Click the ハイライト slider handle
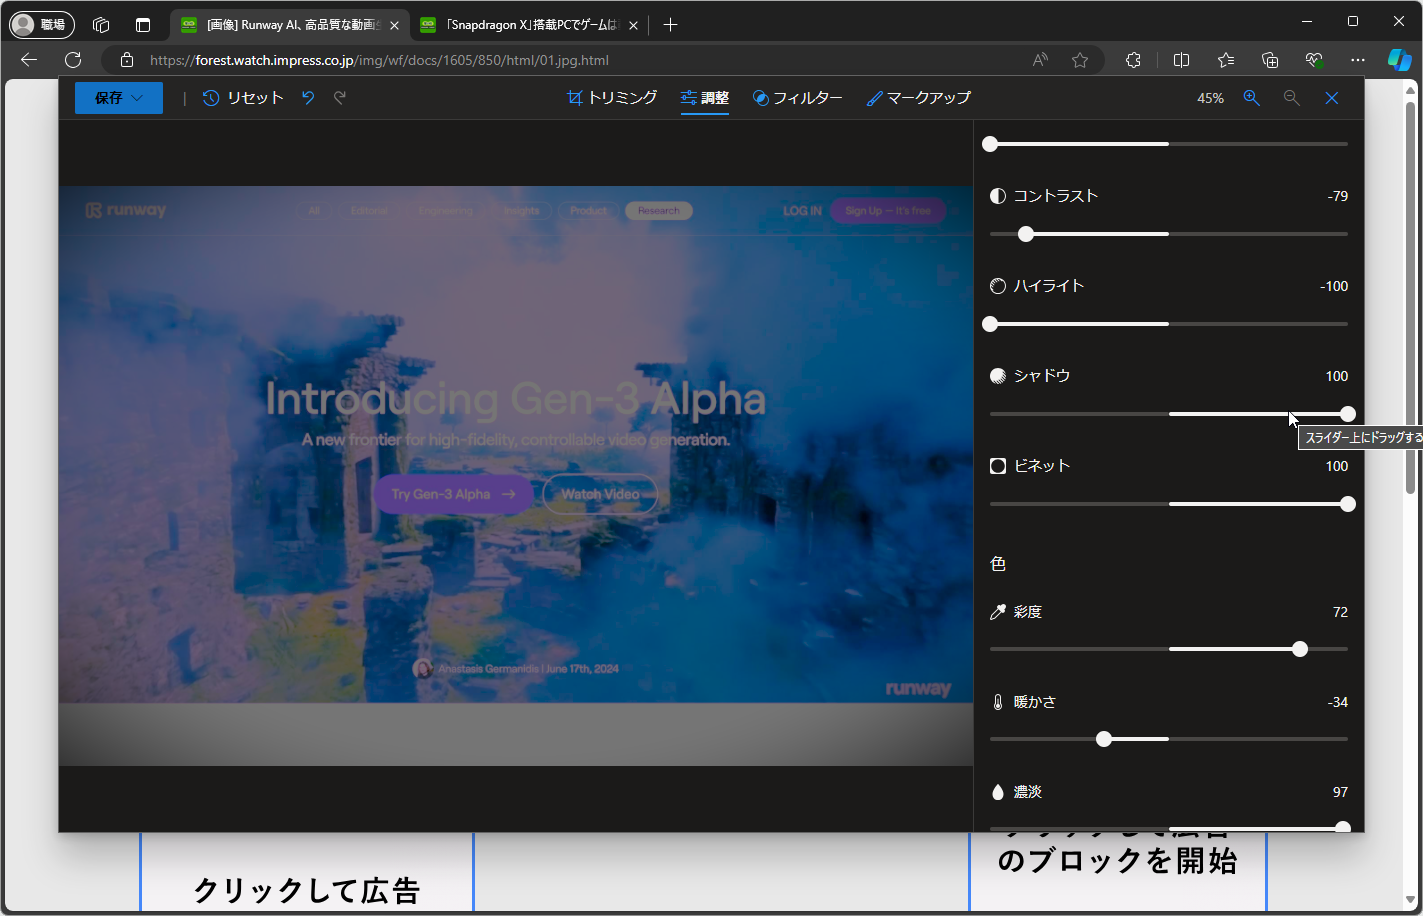Screen dimensions: 1423x916 coord(990,324)
